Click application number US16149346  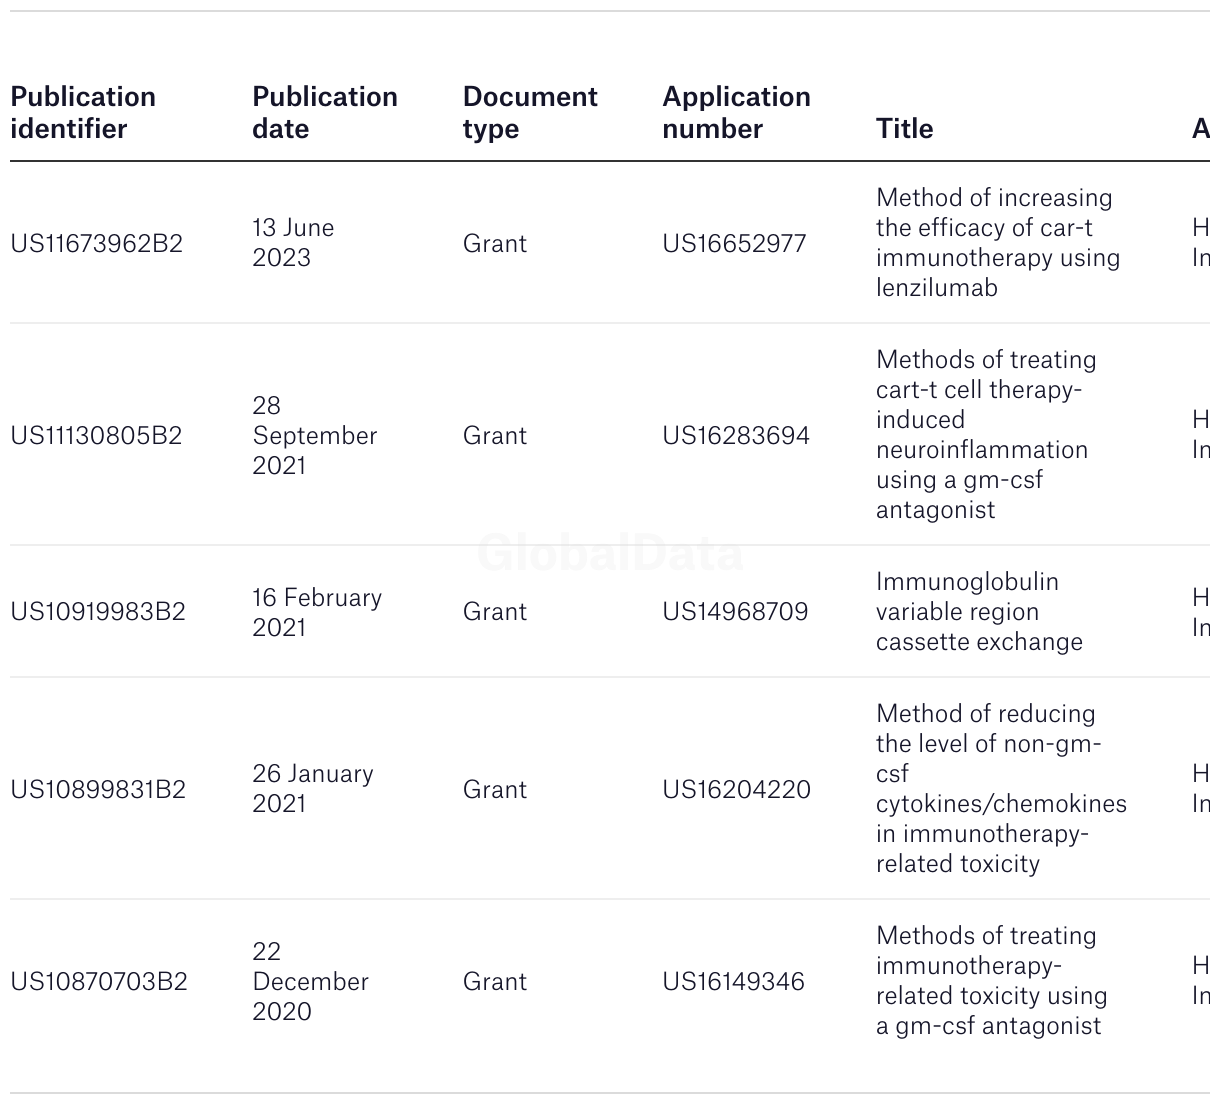(x=733, y=982)
